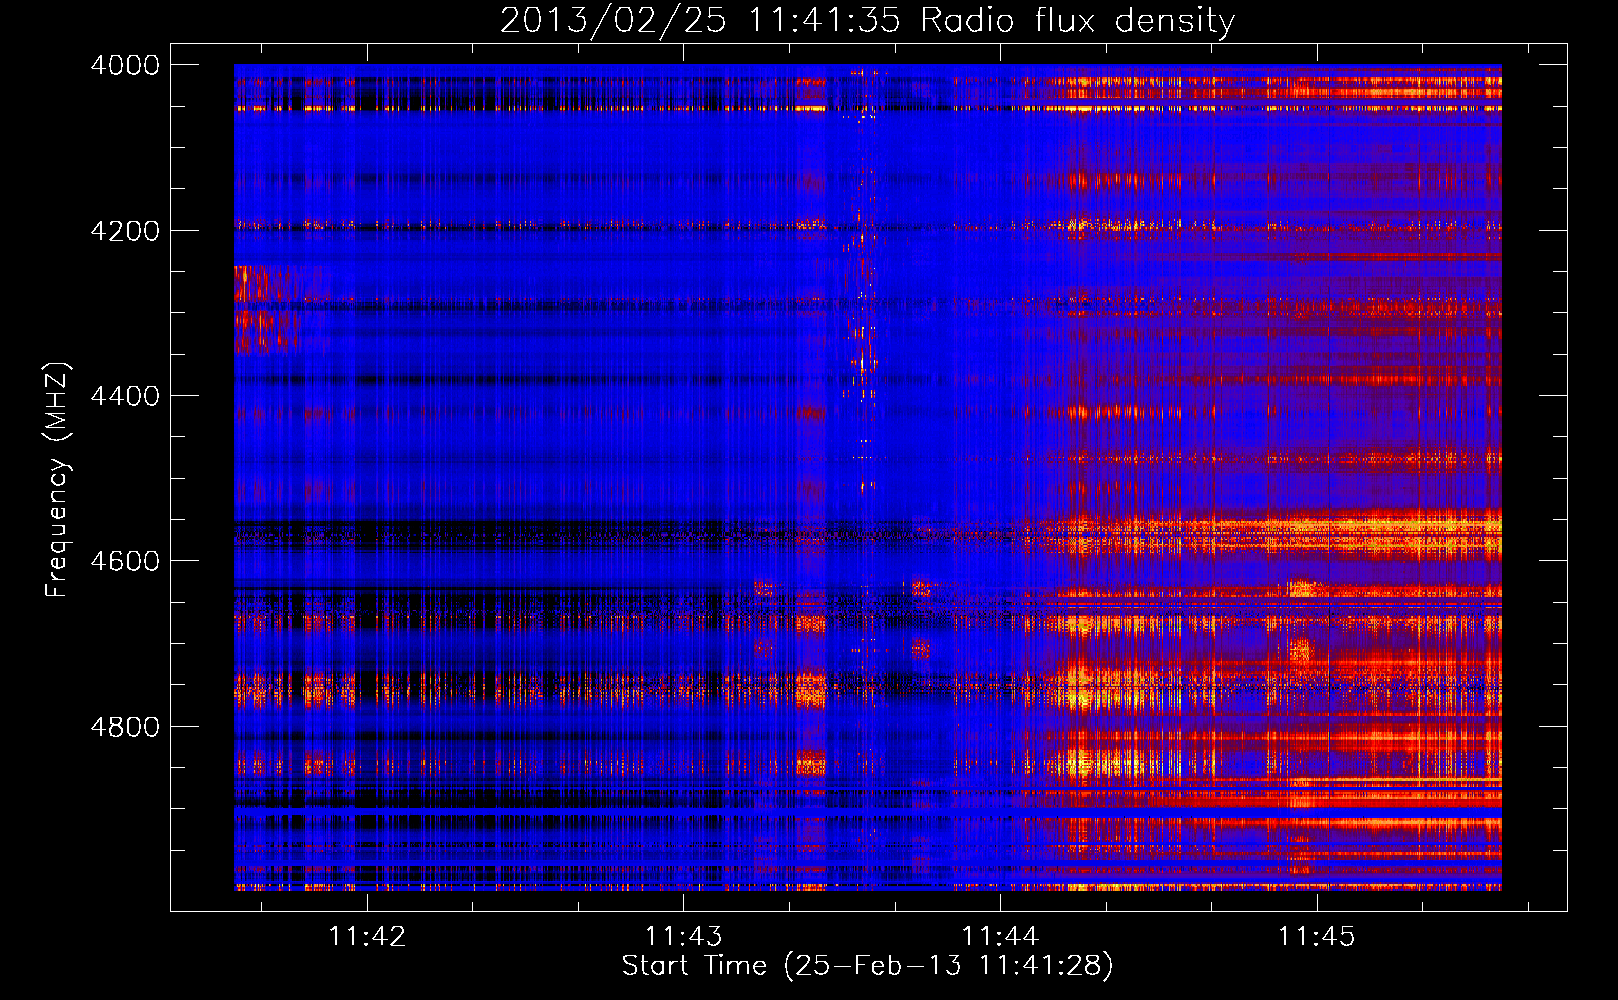Screen dimensions: 1618x1000
Task: Click the 4600 frequency axis label
Action: click(x=124, y=561)
